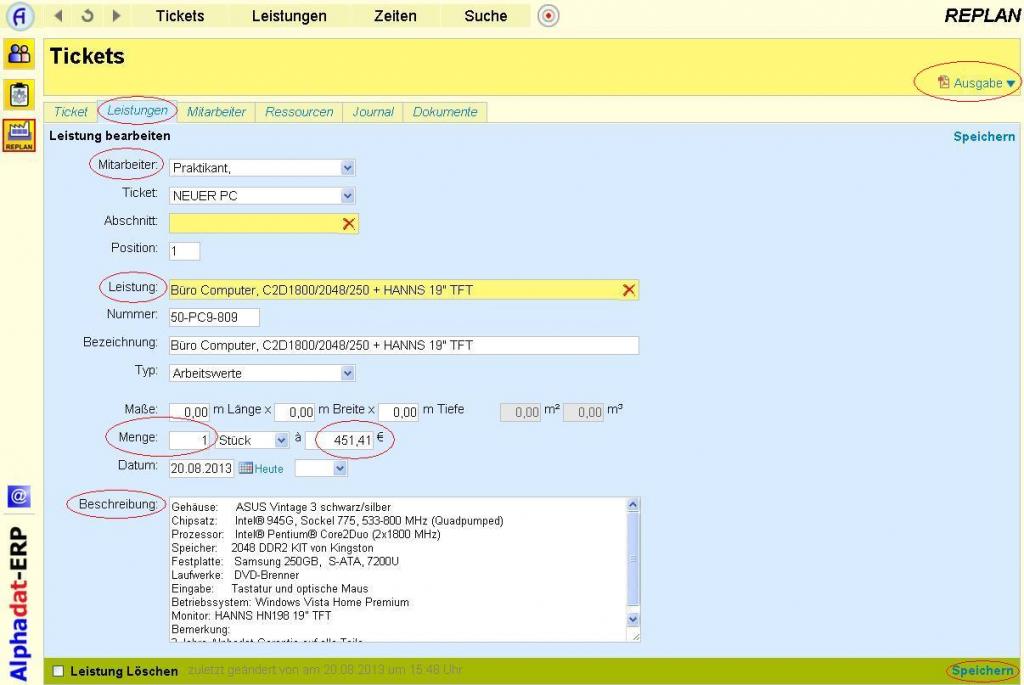The width and height of the screenshot is (1024, 685).
Task: Click the red target icon
Action: point(549,16)
